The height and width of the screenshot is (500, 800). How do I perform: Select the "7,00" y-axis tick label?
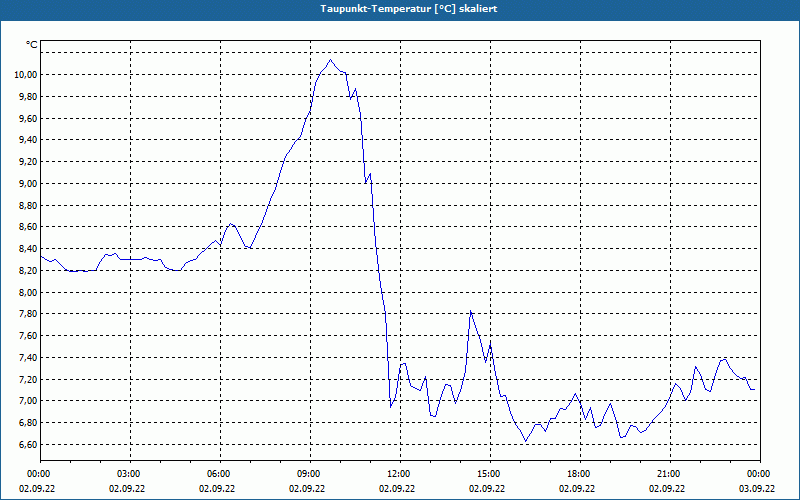28,401
